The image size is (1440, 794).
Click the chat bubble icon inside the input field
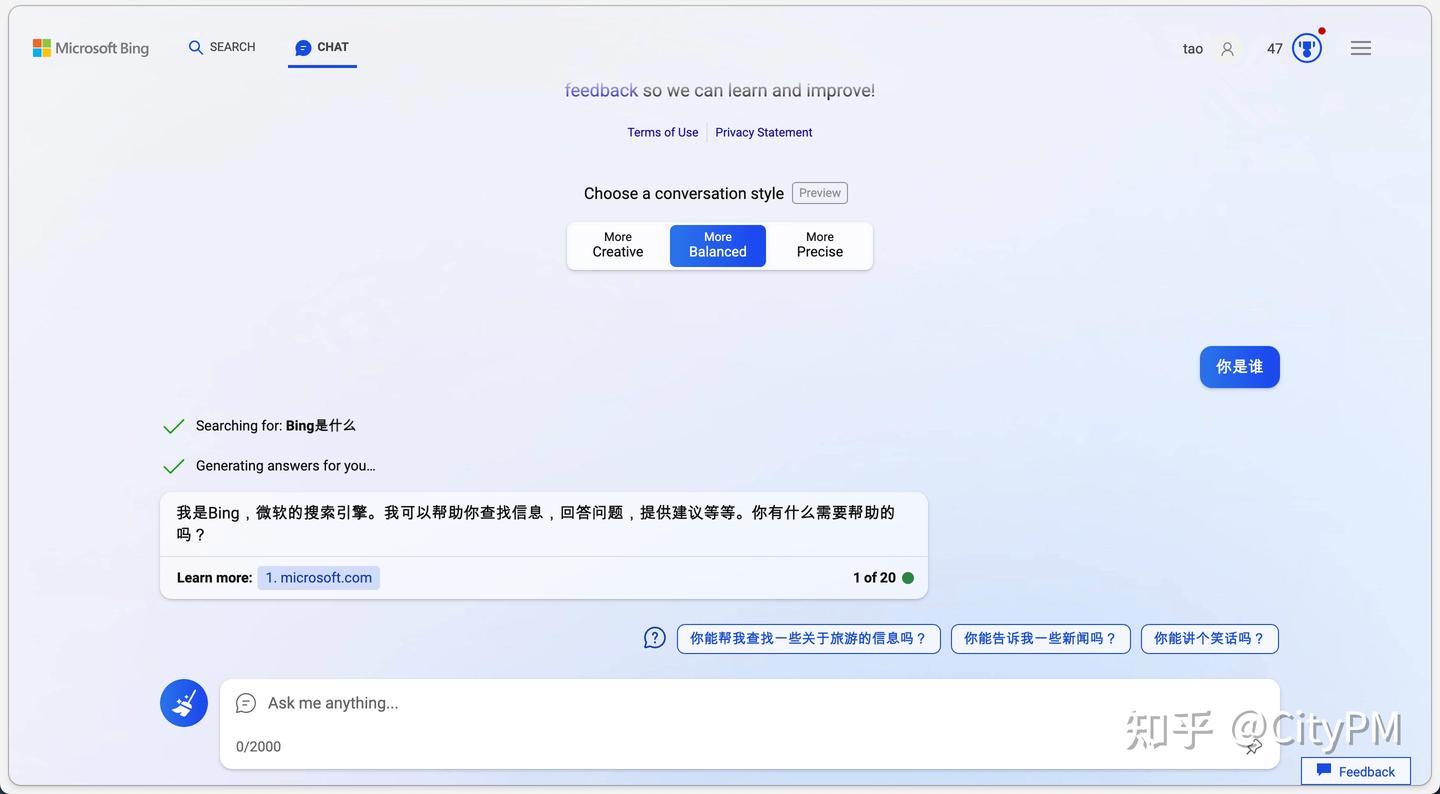[245, 703]
